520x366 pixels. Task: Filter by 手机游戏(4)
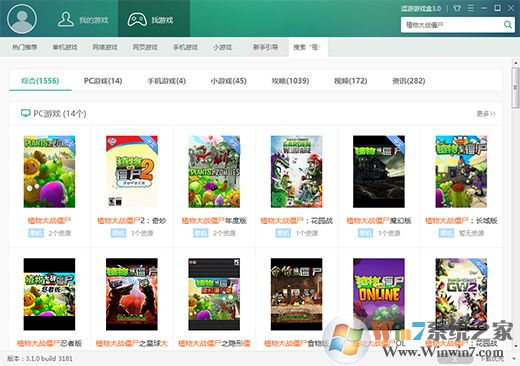tap(166, 81)
